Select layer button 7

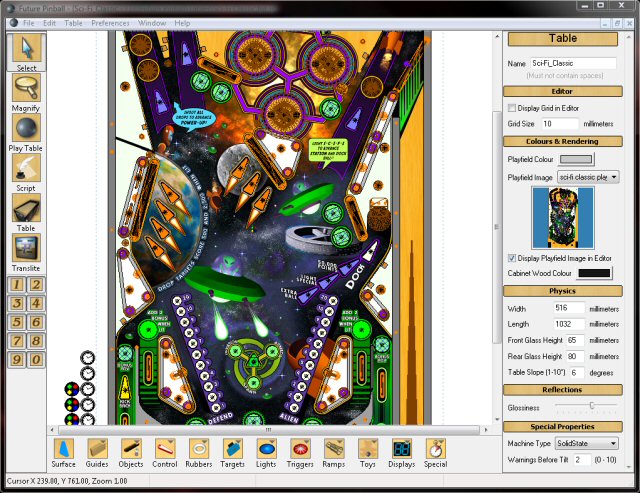(17, 341)
